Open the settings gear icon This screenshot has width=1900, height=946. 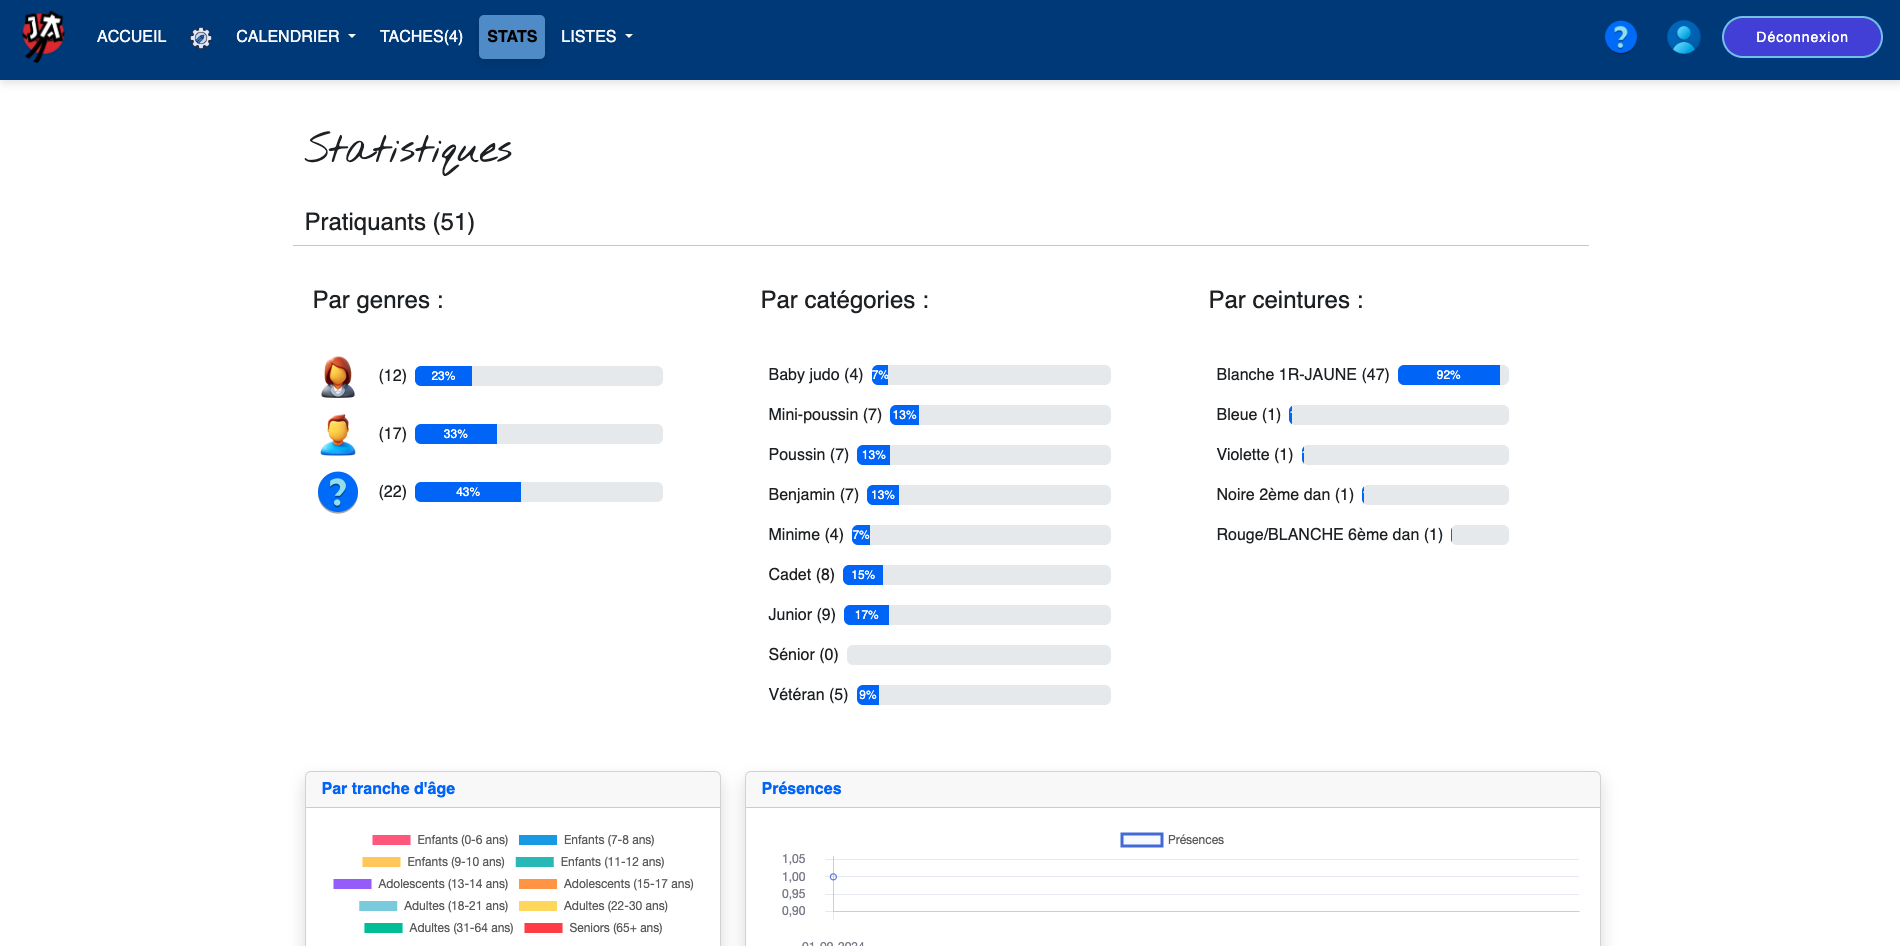pos(201,38)
